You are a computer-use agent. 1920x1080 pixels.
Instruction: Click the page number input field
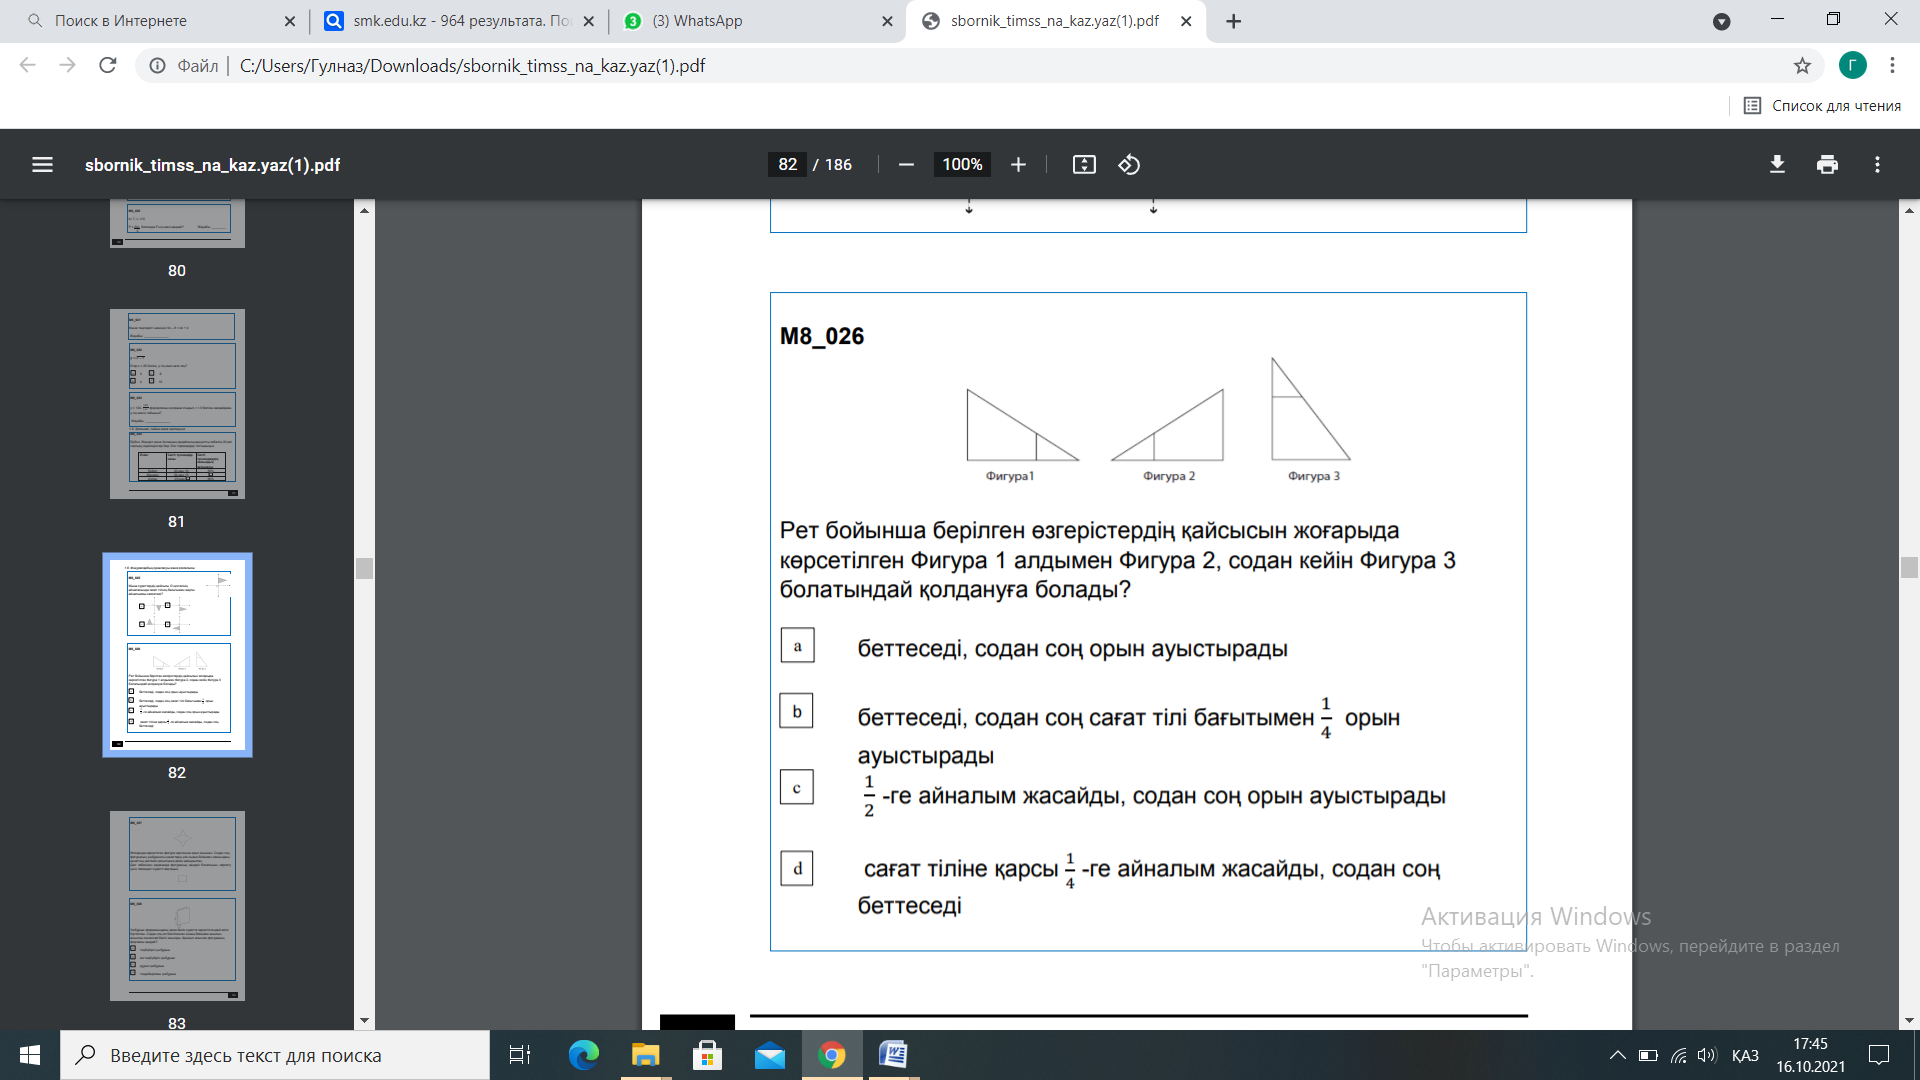(x=788, y=165)
